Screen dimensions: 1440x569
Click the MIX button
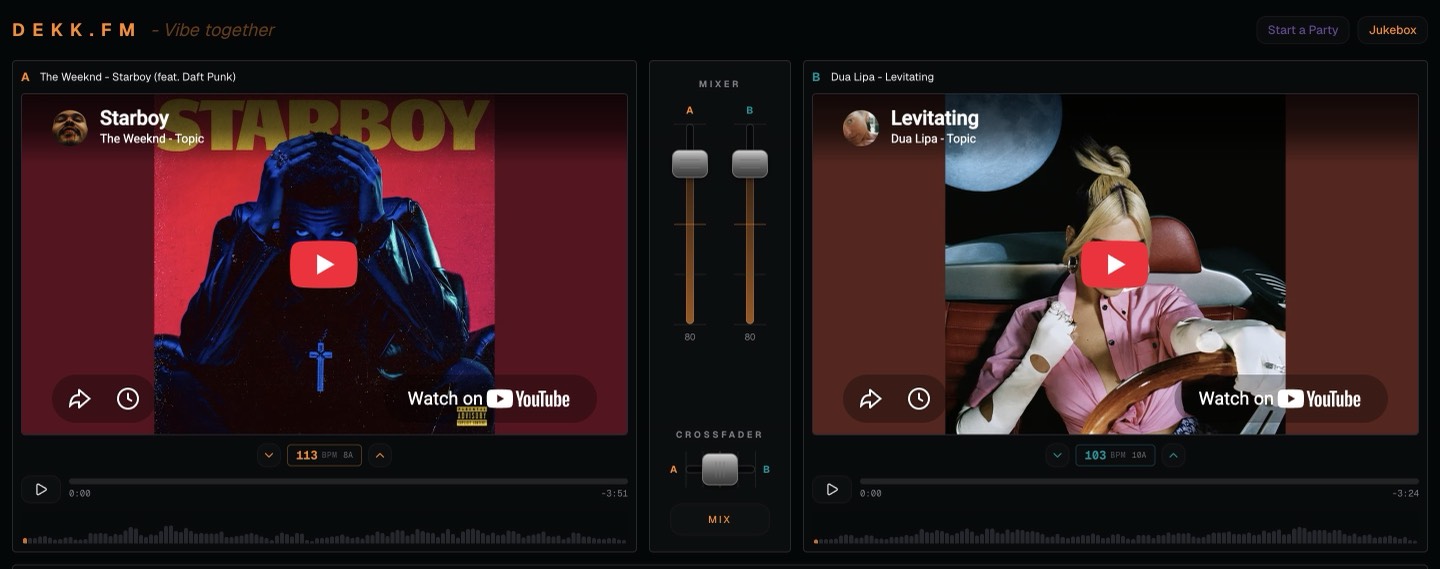point(720,520)
